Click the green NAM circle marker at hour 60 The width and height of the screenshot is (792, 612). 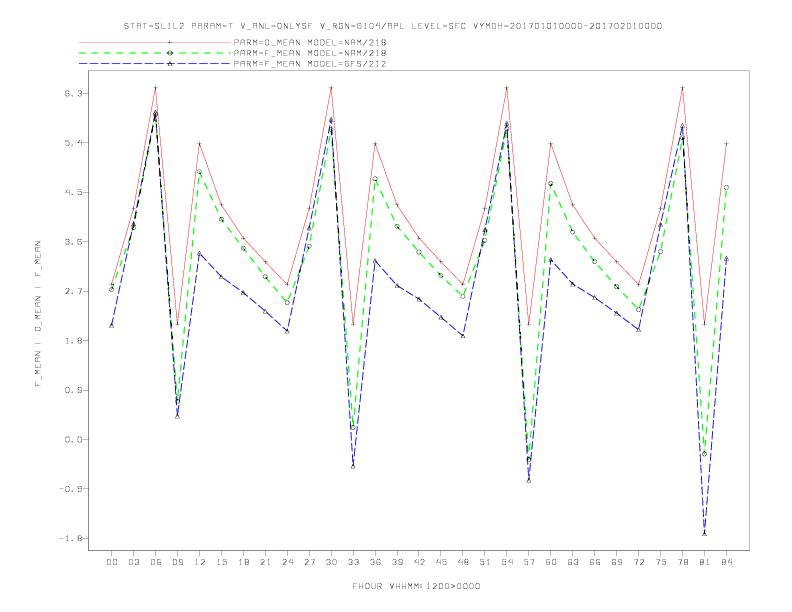[551, 184]
